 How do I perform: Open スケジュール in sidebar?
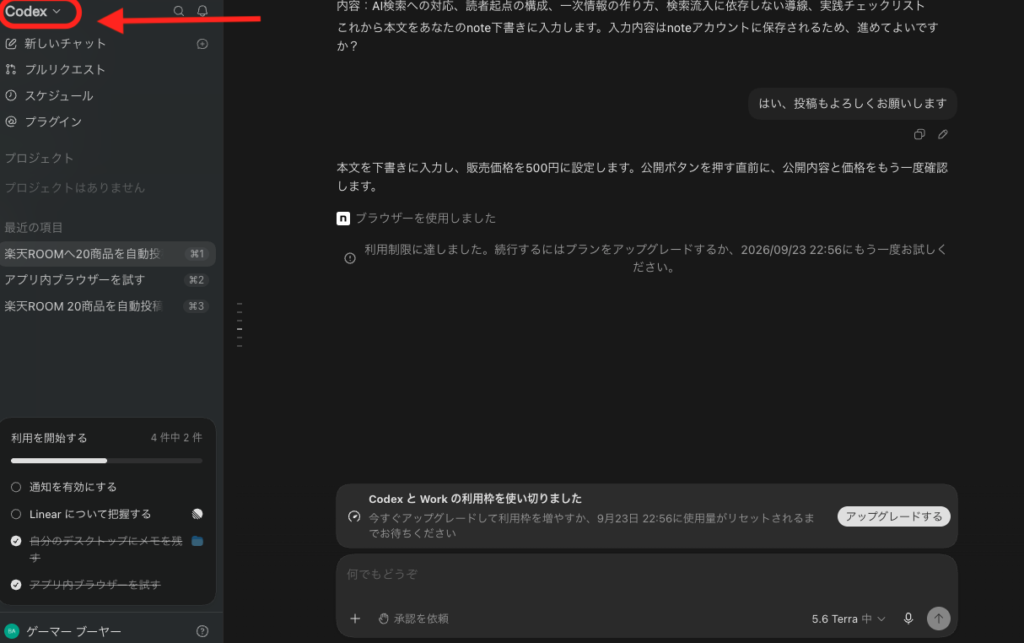pyautogui.click(x=59, y=96)
